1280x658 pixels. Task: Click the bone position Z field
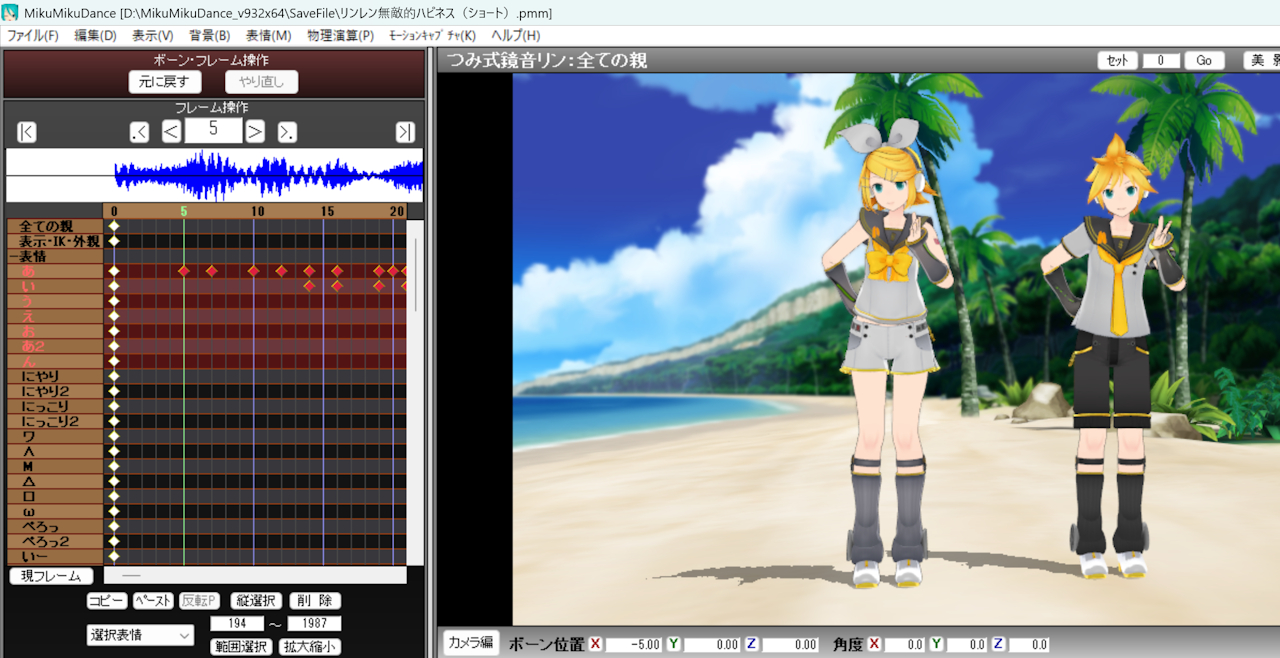pos(791,645)
